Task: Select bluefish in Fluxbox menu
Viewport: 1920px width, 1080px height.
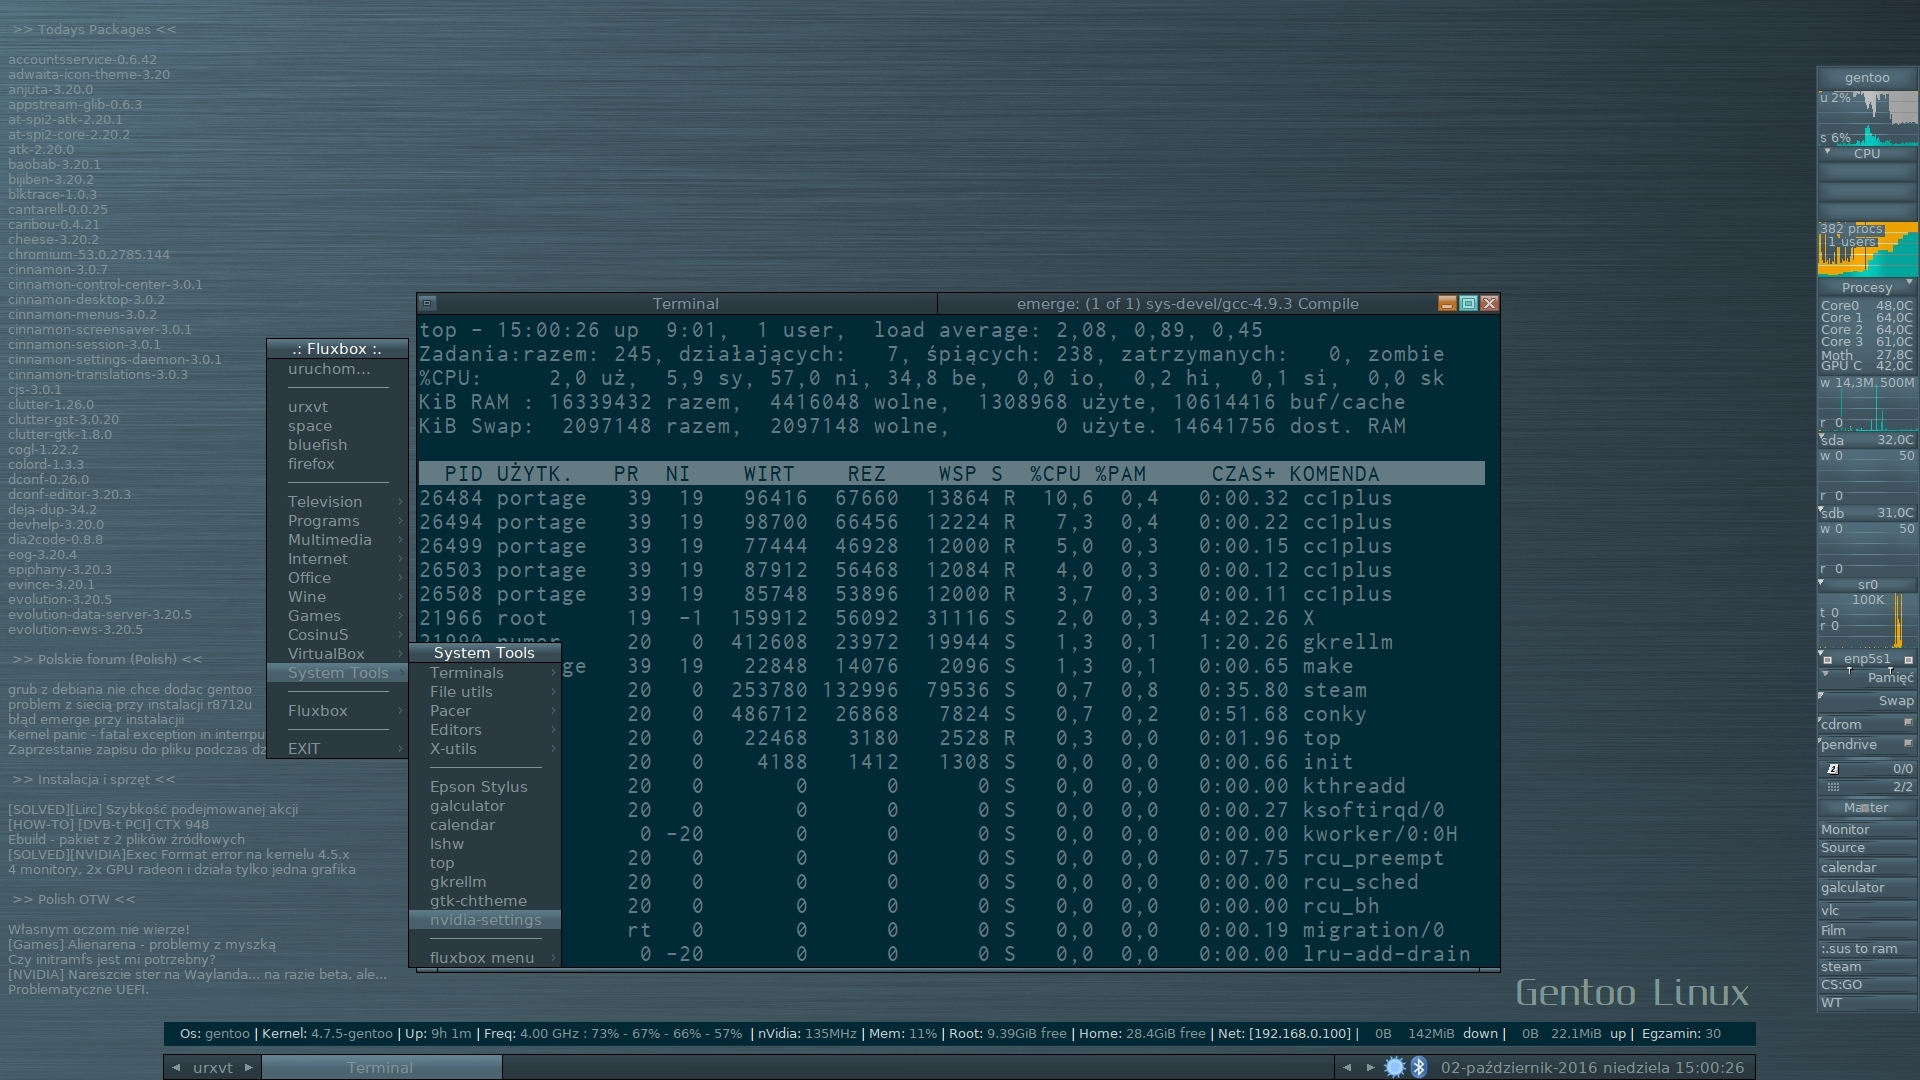Action: point(338,445)
